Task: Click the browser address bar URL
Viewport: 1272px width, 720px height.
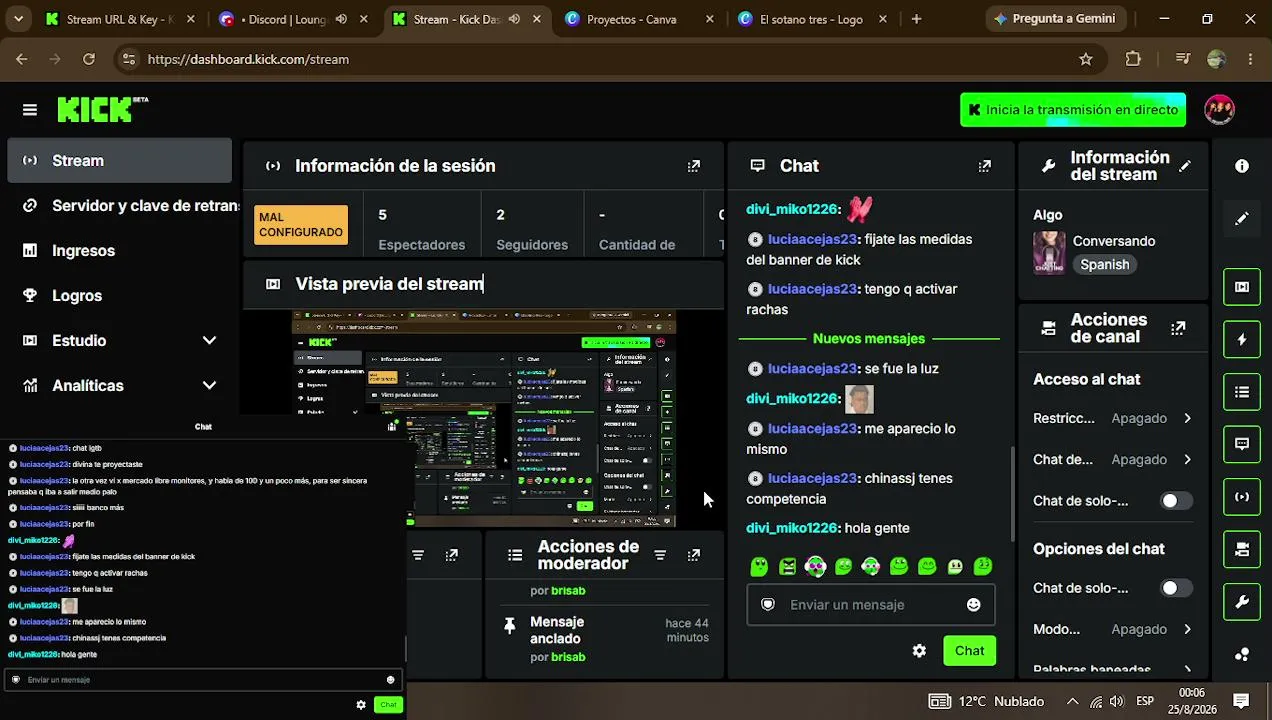Action: point(248,59)
